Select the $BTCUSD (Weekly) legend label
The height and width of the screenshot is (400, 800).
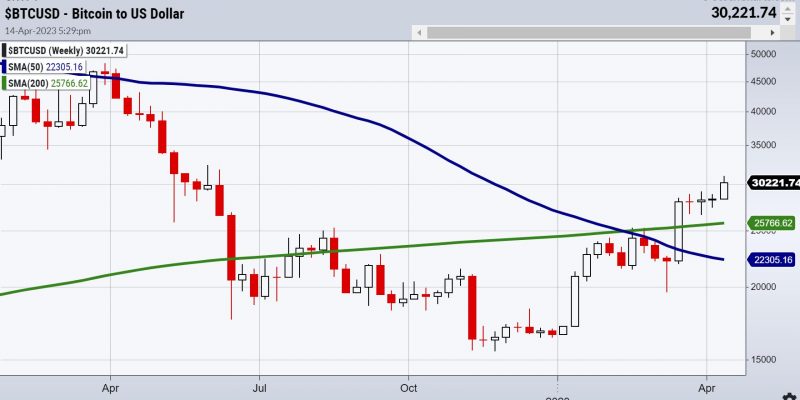pyautogui.click(x=67, y=51)
